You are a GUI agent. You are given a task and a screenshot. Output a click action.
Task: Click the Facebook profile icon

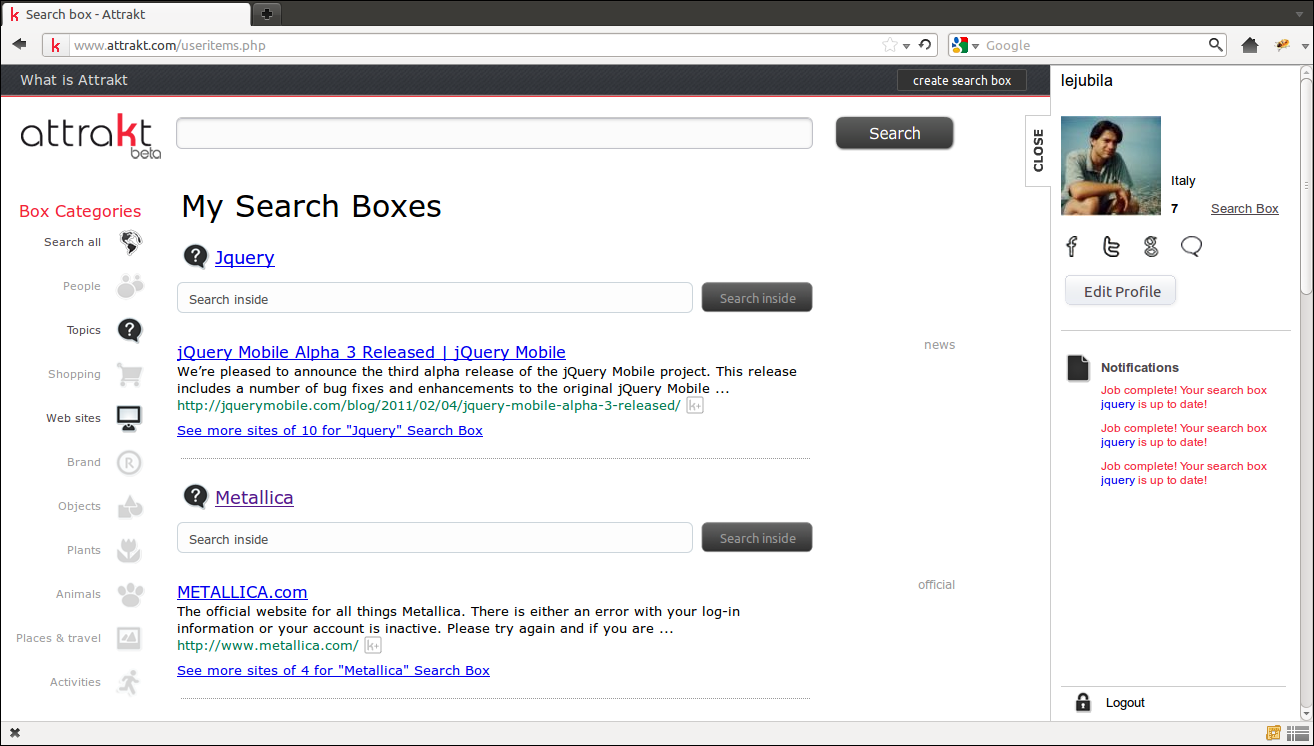pos(1072,246)
